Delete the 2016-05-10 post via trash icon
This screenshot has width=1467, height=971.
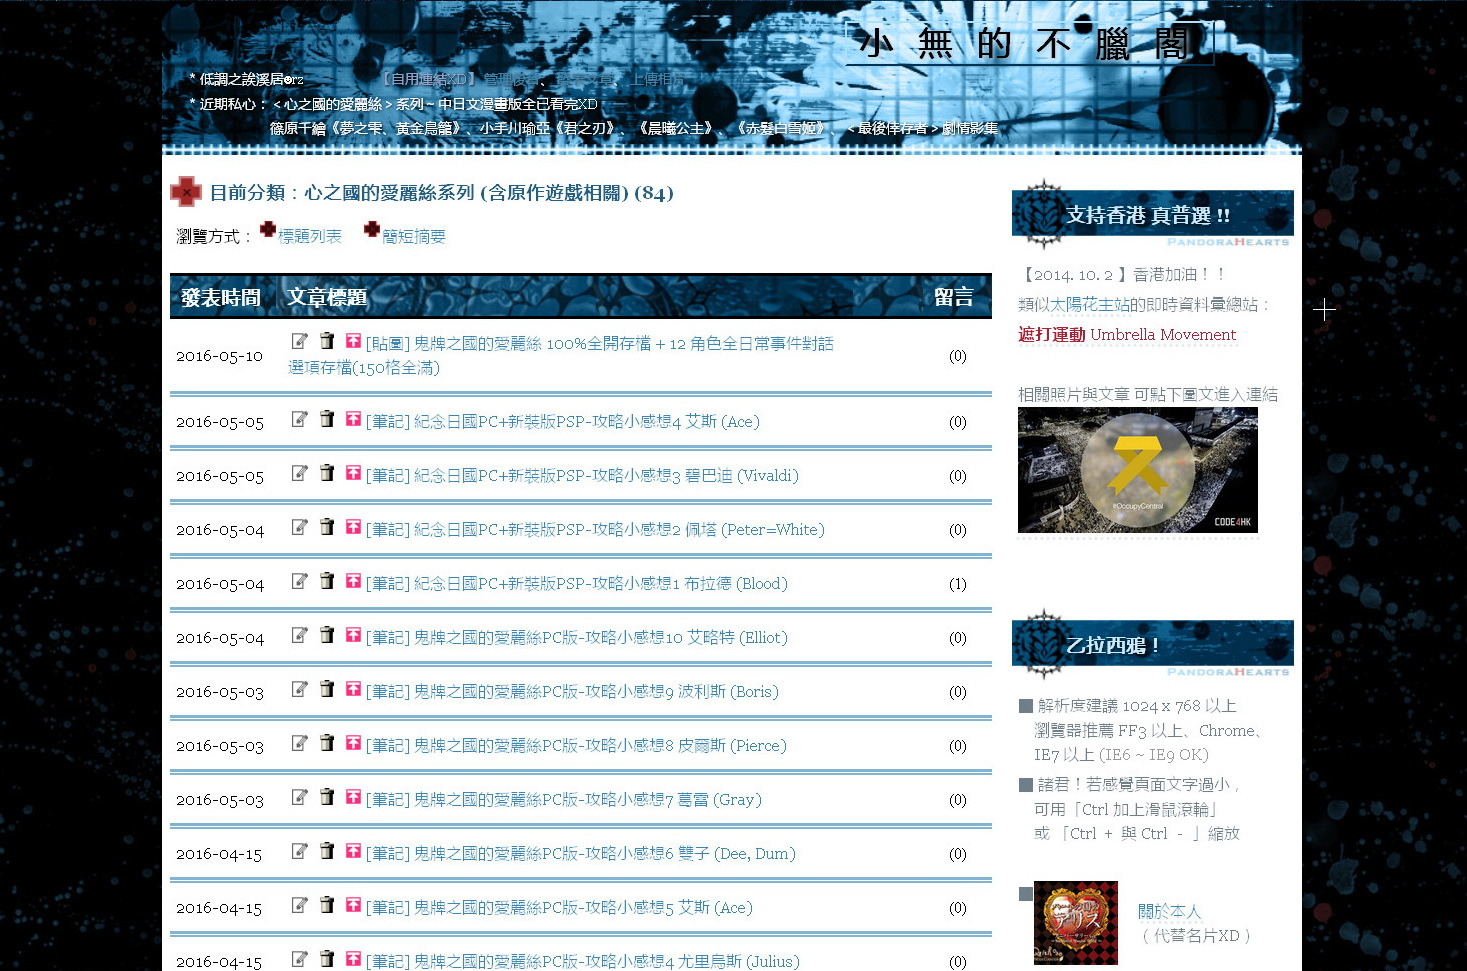[x=327, y=341]
